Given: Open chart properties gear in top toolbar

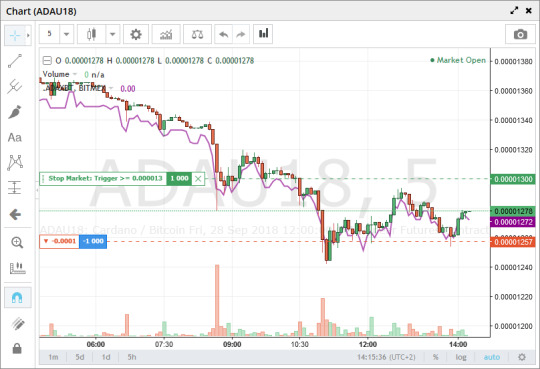Looking at the screenshot, I should point(136,34).
